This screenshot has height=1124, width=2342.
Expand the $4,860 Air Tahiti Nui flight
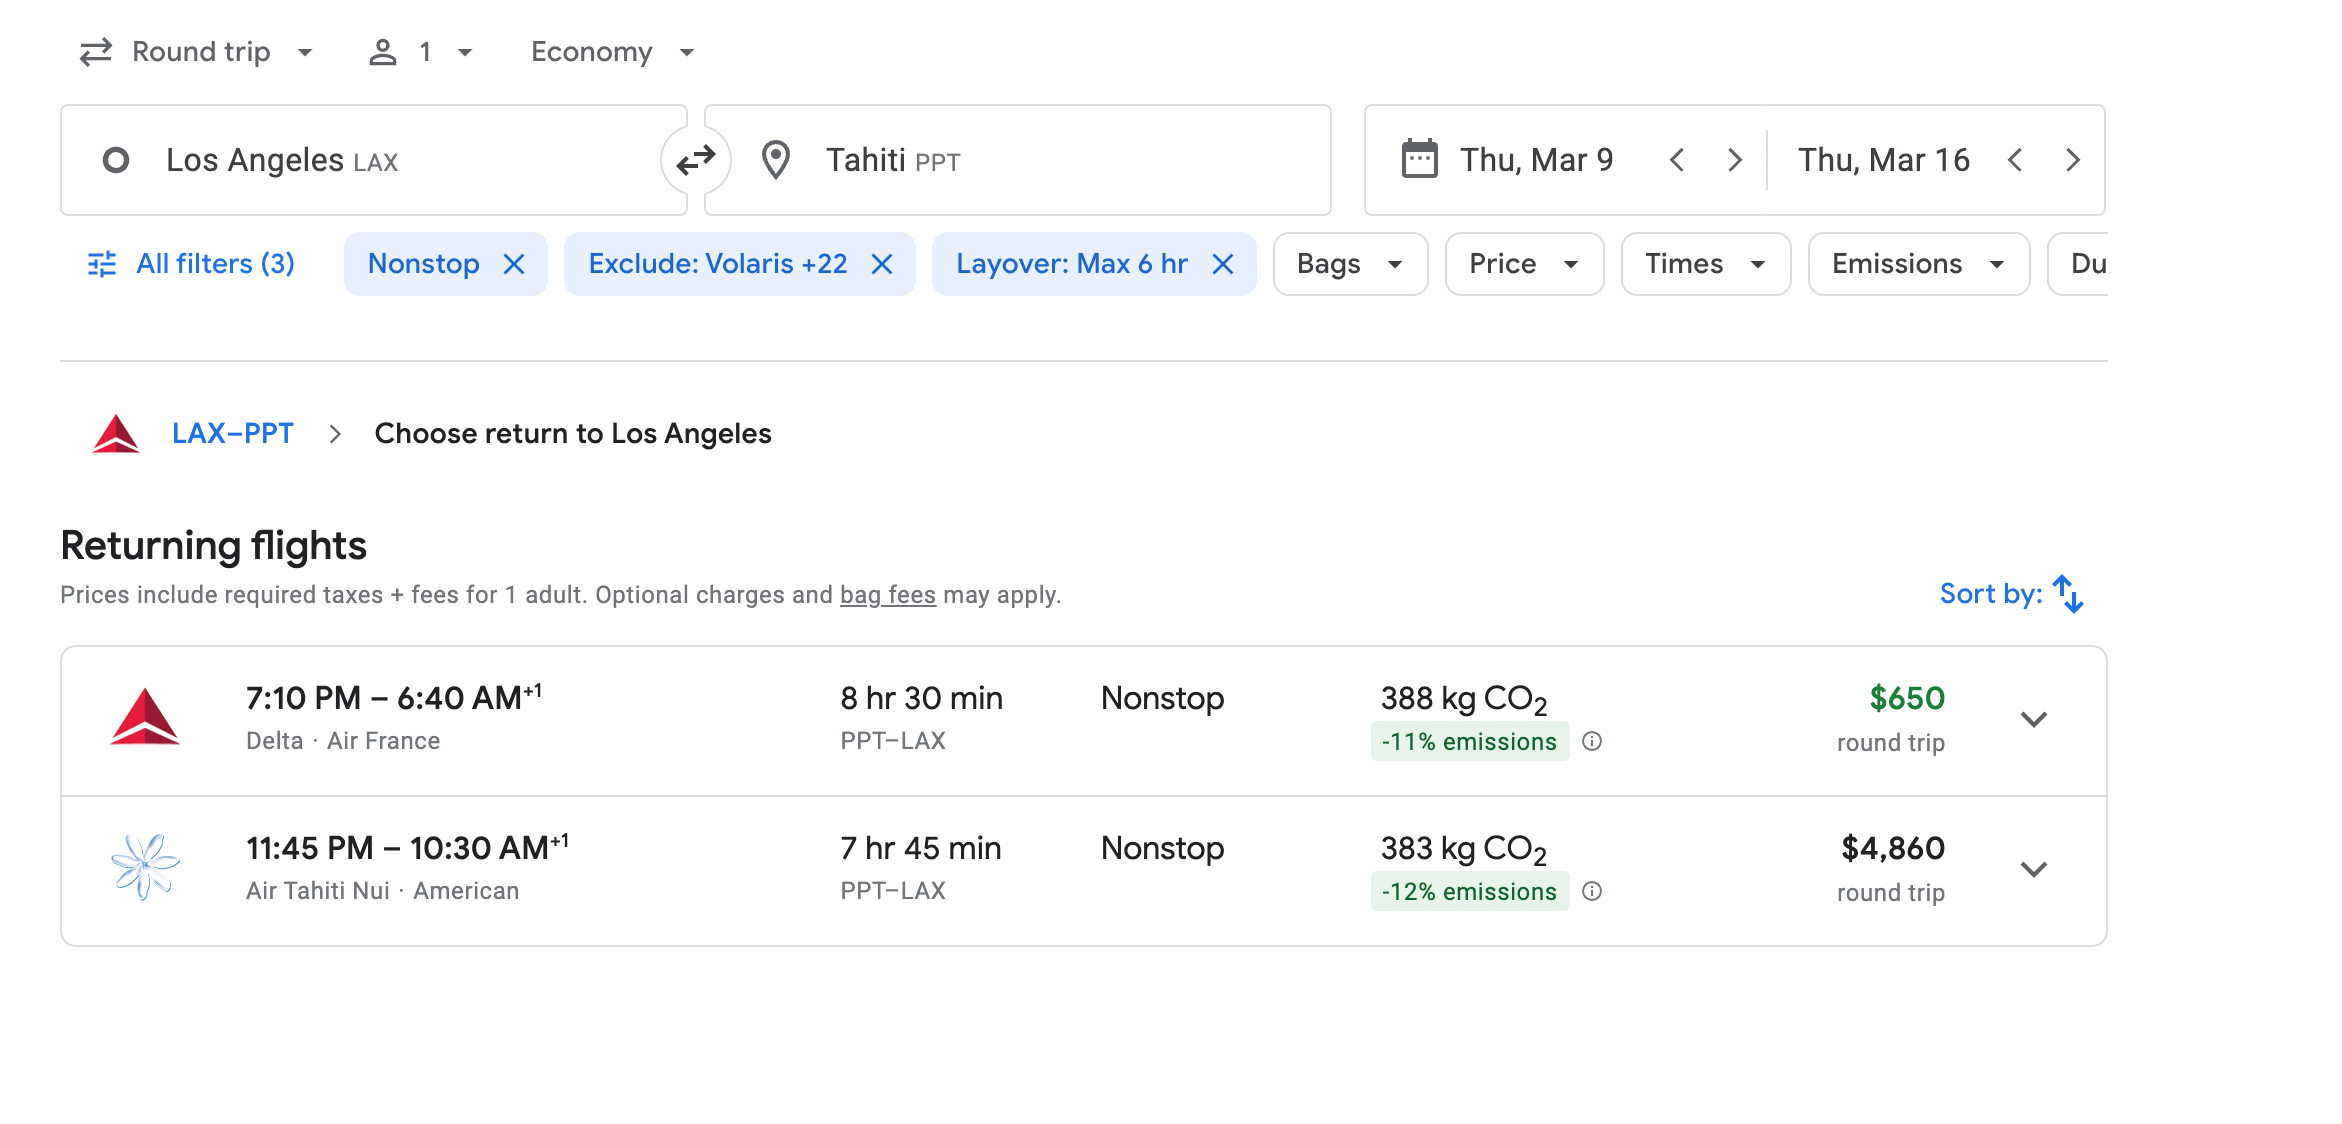click(2033, 870)
